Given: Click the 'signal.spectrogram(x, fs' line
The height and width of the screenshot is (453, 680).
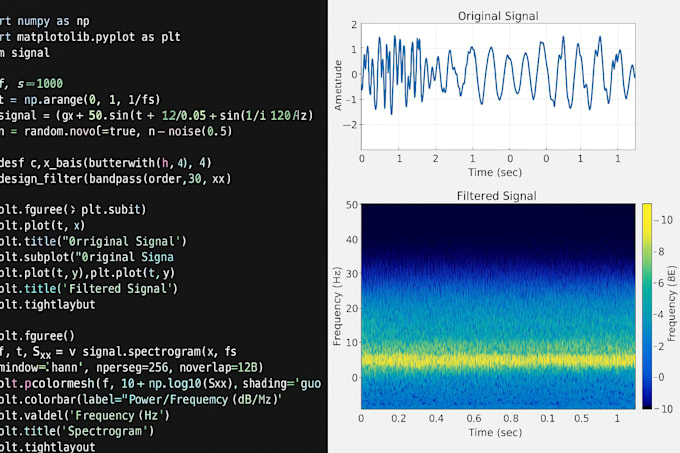Looking at the screenshot, I should (x=118, y=352).
